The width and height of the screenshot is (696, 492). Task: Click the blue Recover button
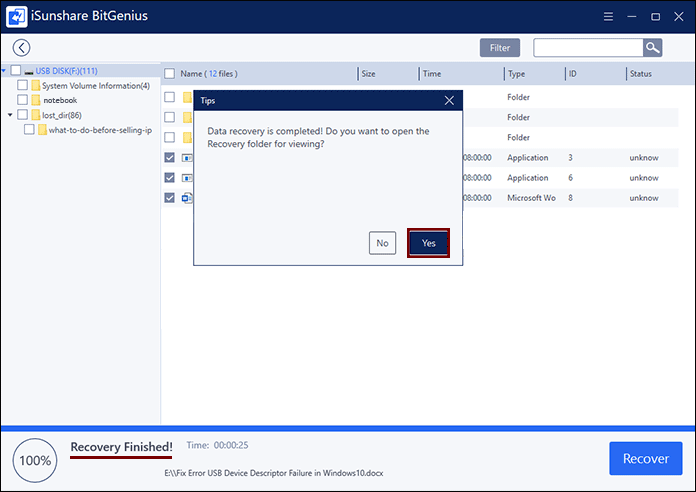(645, 458)
